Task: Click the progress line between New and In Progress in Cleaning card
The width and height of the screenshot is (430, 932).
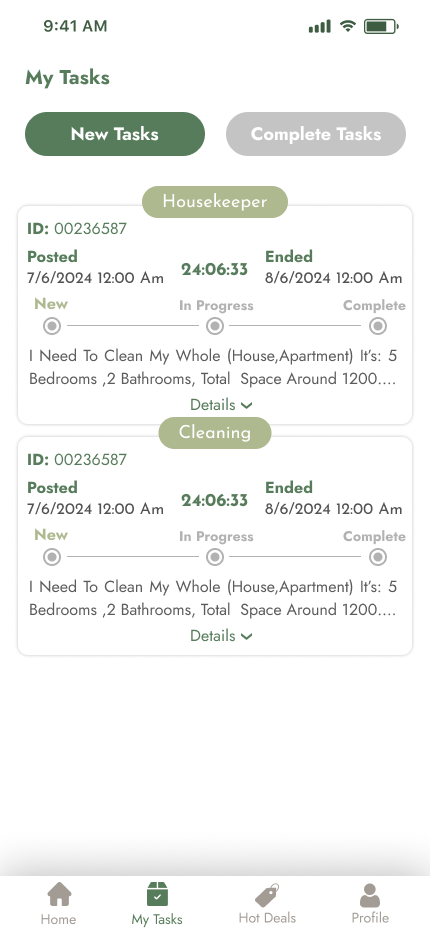Action: pos(133,557)
